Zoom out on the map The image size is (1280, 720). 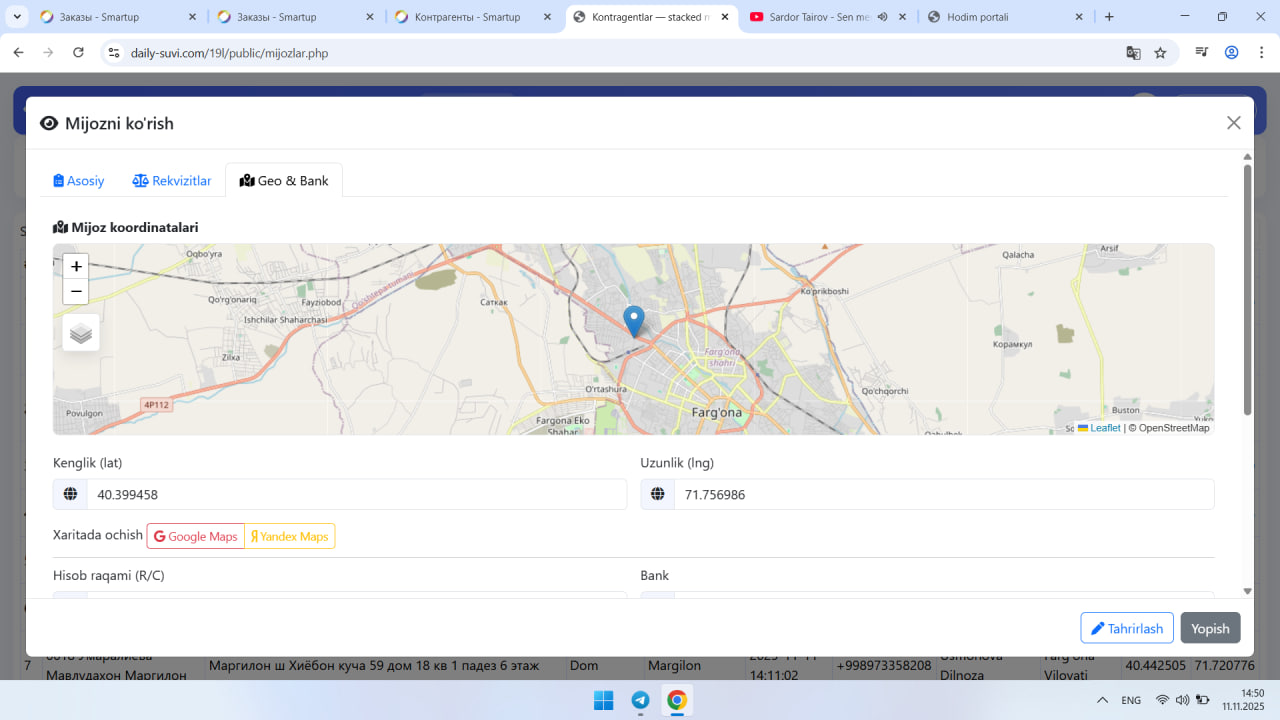[x=76, y=292]
